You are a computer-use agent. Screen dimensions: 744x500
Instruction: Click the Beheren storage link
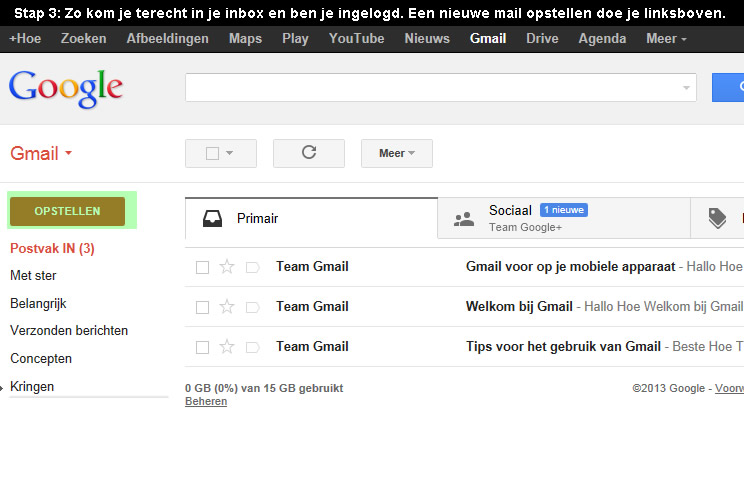tap(206, 401)
